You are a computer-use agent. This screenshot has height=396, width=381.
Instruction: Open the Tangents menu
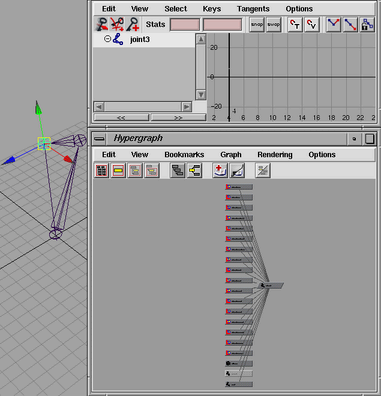253,9
